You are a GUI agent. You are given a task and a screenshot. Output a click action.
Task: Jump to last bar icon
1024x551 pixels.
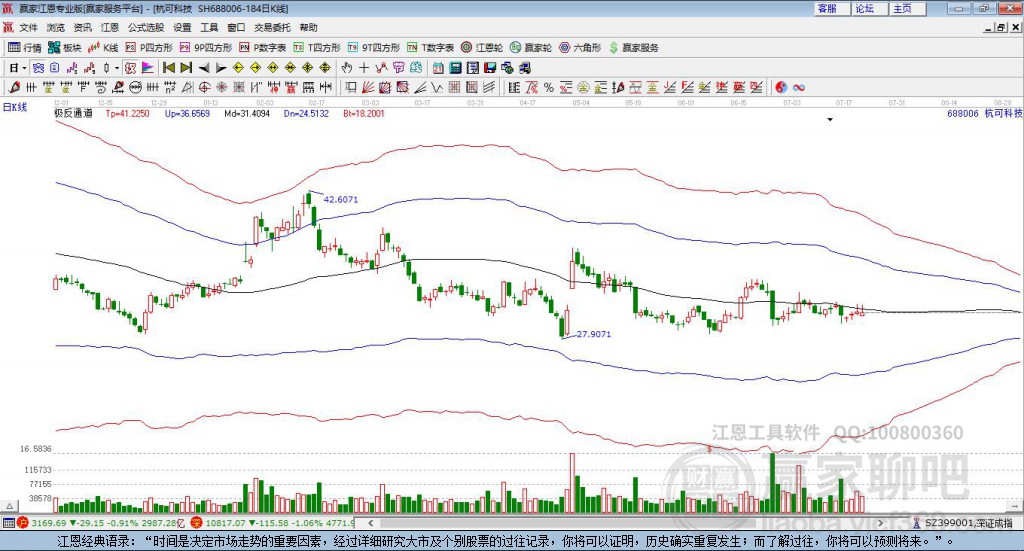(186, 68)
